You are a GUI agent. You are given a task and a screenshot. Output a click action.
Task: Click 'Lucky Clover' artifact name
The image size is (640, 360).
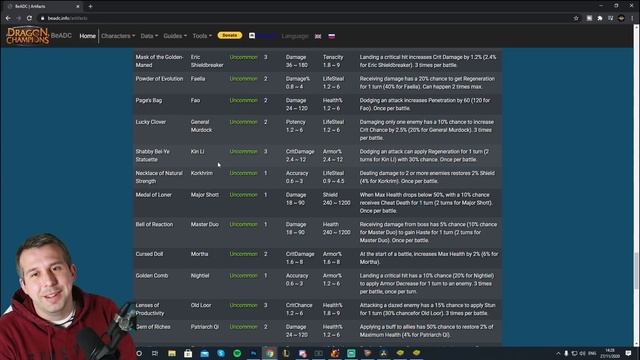click(151, 122)
